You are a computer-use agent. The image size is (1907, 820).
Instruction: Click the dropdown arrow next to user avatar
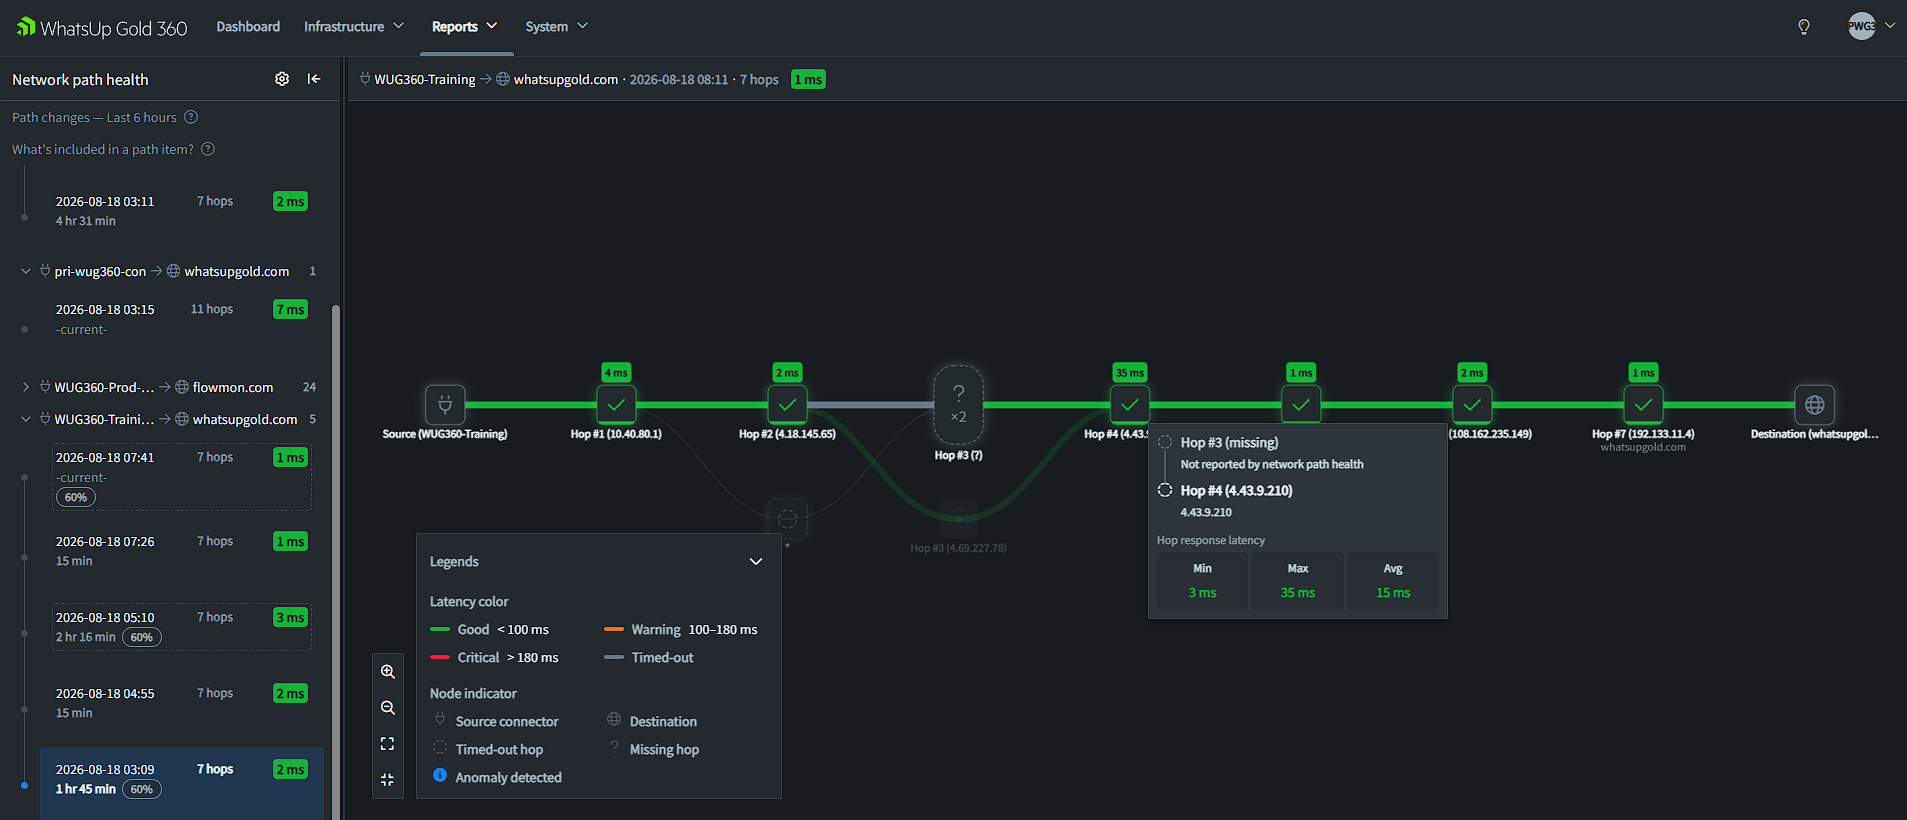pos(1890,26)
